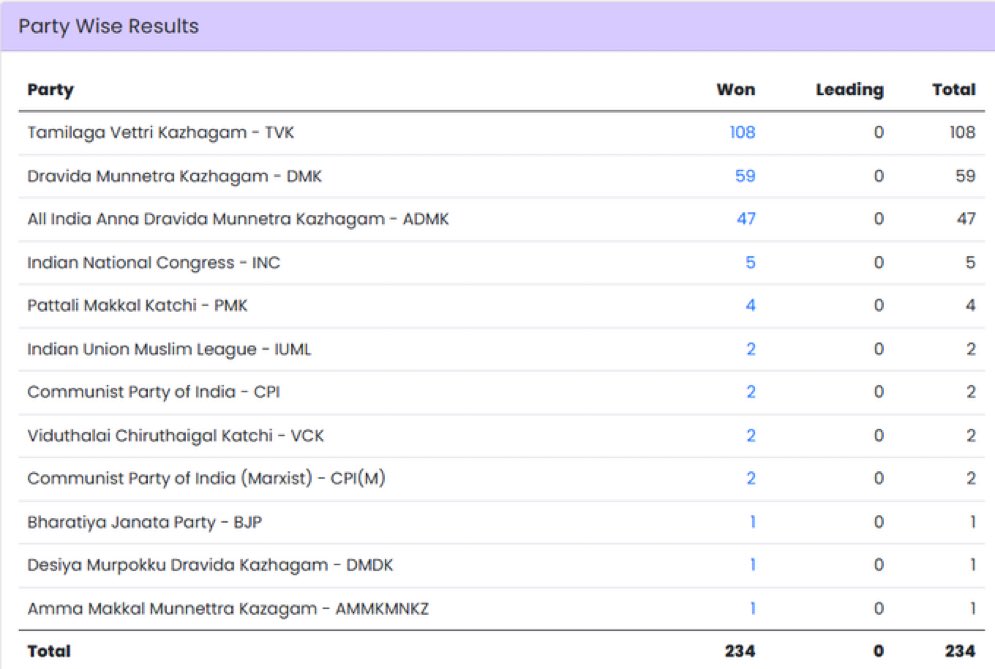Click ADMK total cell 47
The image size is (995, 669).
[x=966, y=219]
